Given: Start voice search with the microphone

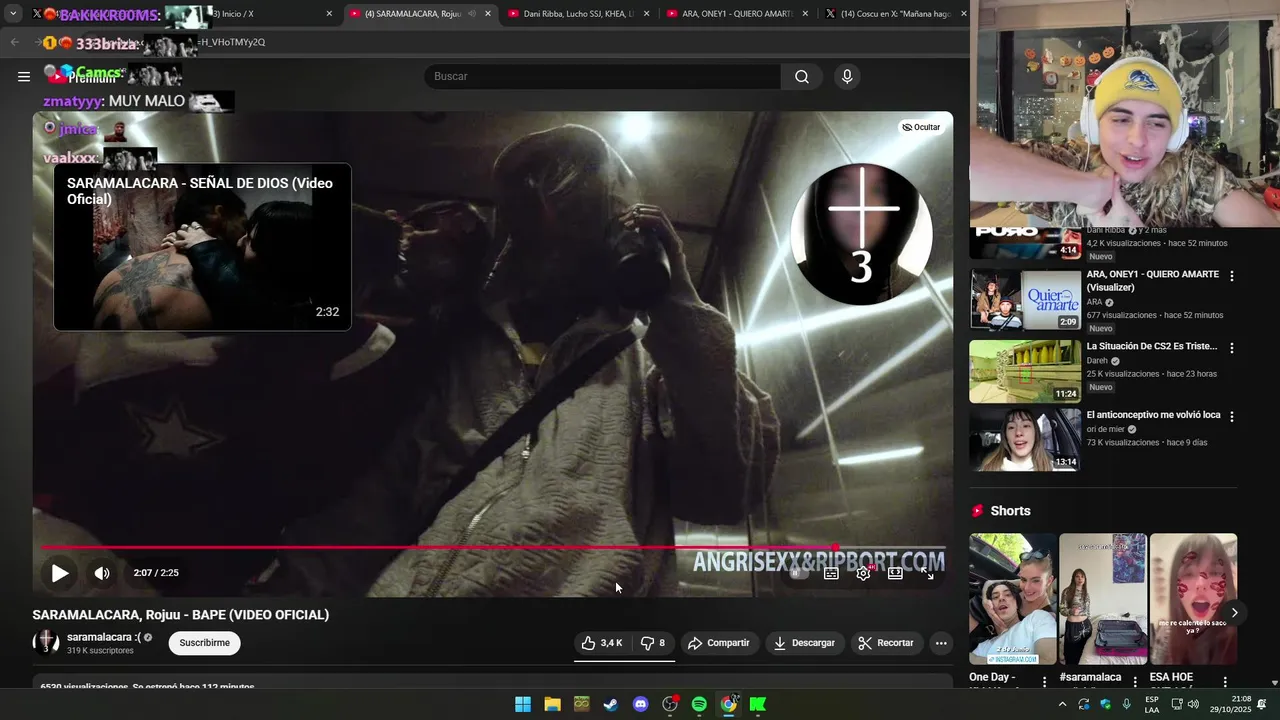Looking at the screenshot, I should [x=847, y=77].
